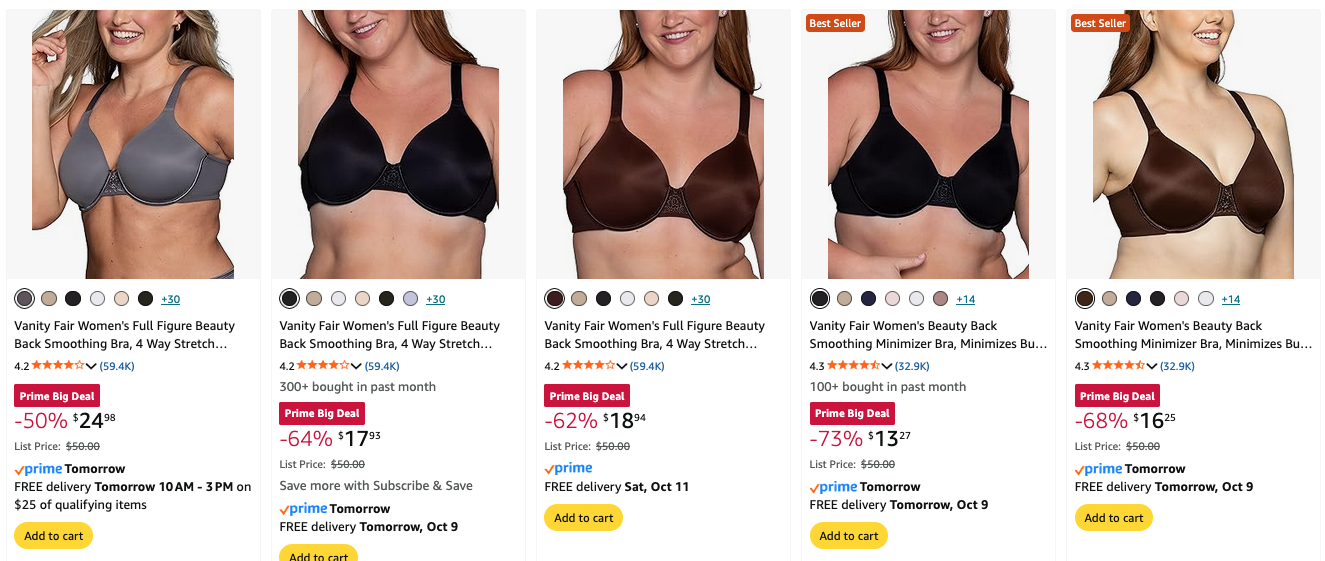The height and width of the screenshot is (561, 1325).
Task: Select the lavender color swatch on the $17.93 bra
Action: click(410, 299)
